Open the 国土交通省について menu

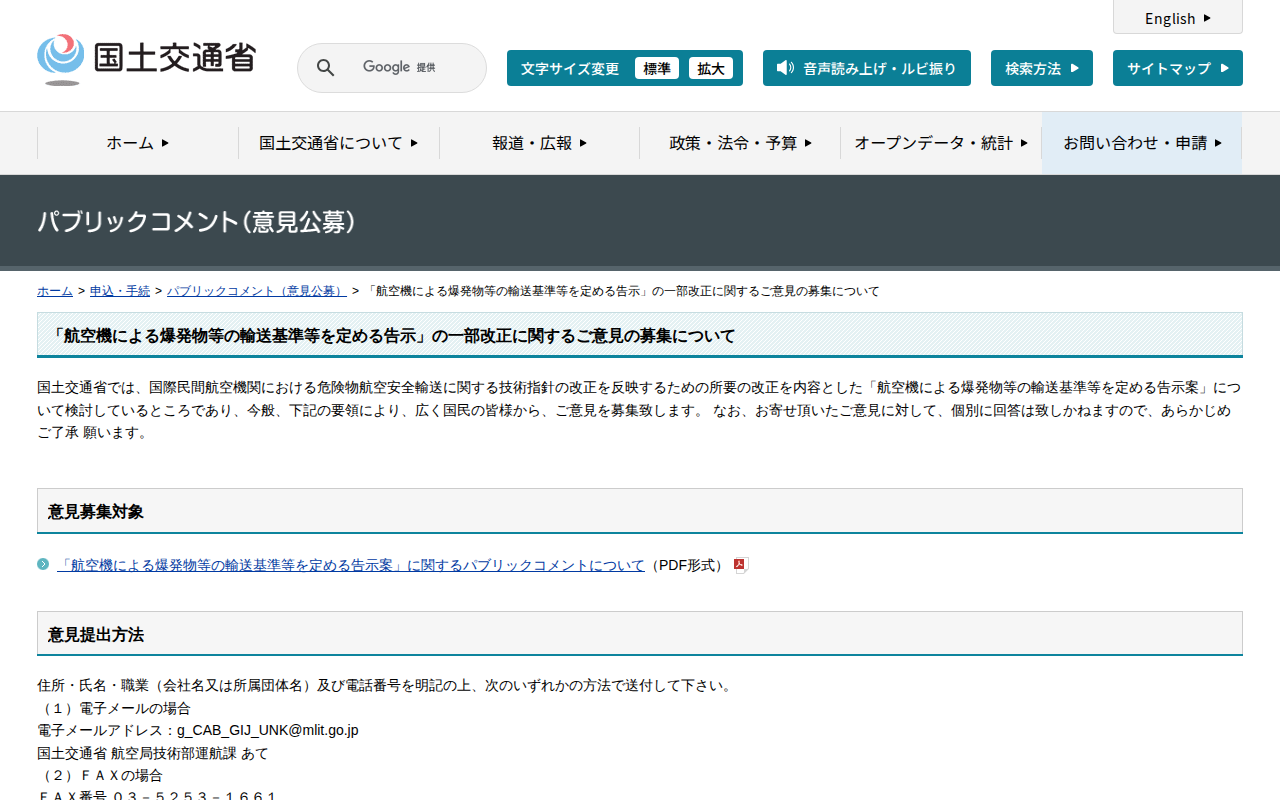pos(339,143)
